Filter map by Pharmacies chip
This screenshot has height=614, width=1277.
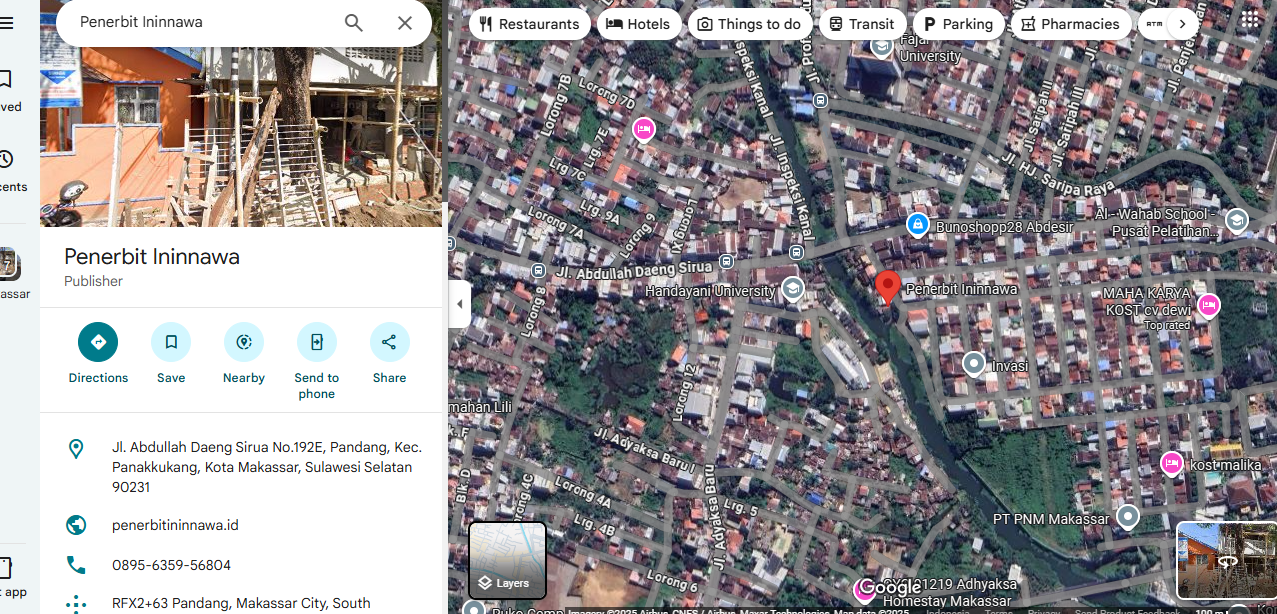tap(1070, 24)
